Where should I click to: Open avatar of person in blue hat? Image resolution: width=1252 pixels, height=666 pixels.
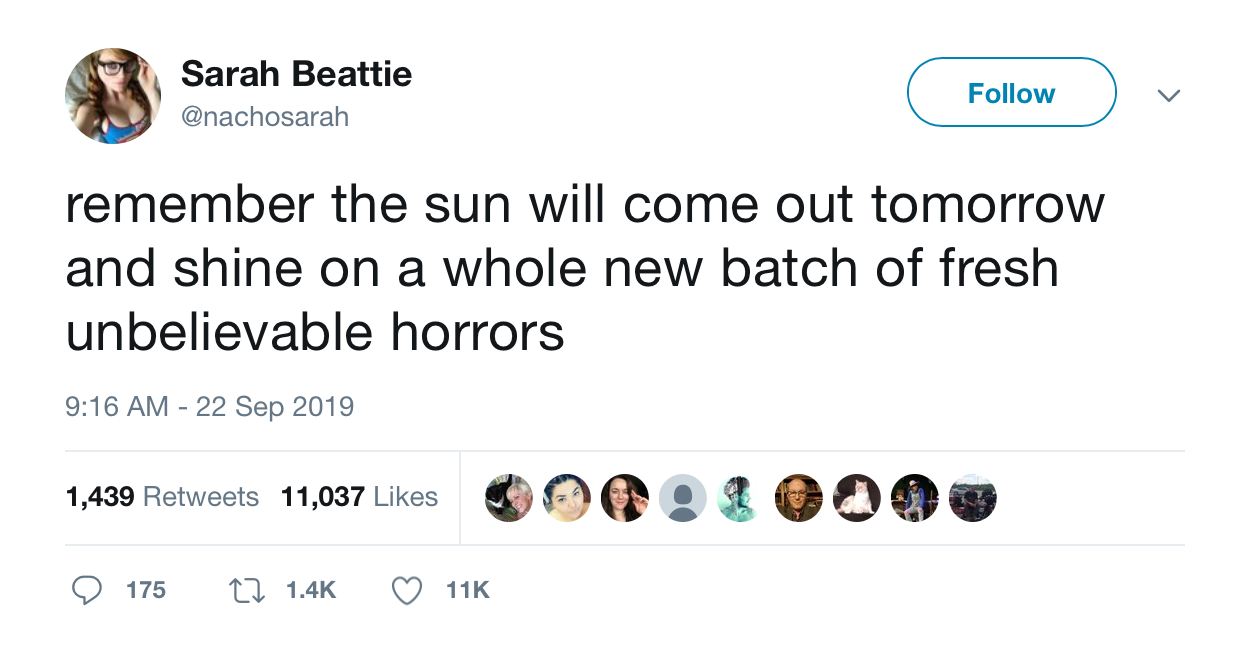pyautogui.click(x=915, y=498)
